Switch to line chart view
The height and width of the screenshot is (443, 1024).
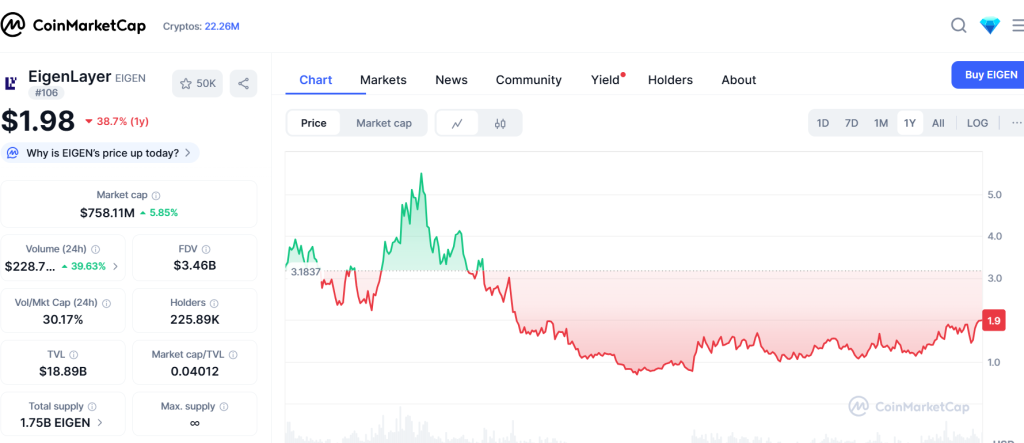[x=457, y=123]
